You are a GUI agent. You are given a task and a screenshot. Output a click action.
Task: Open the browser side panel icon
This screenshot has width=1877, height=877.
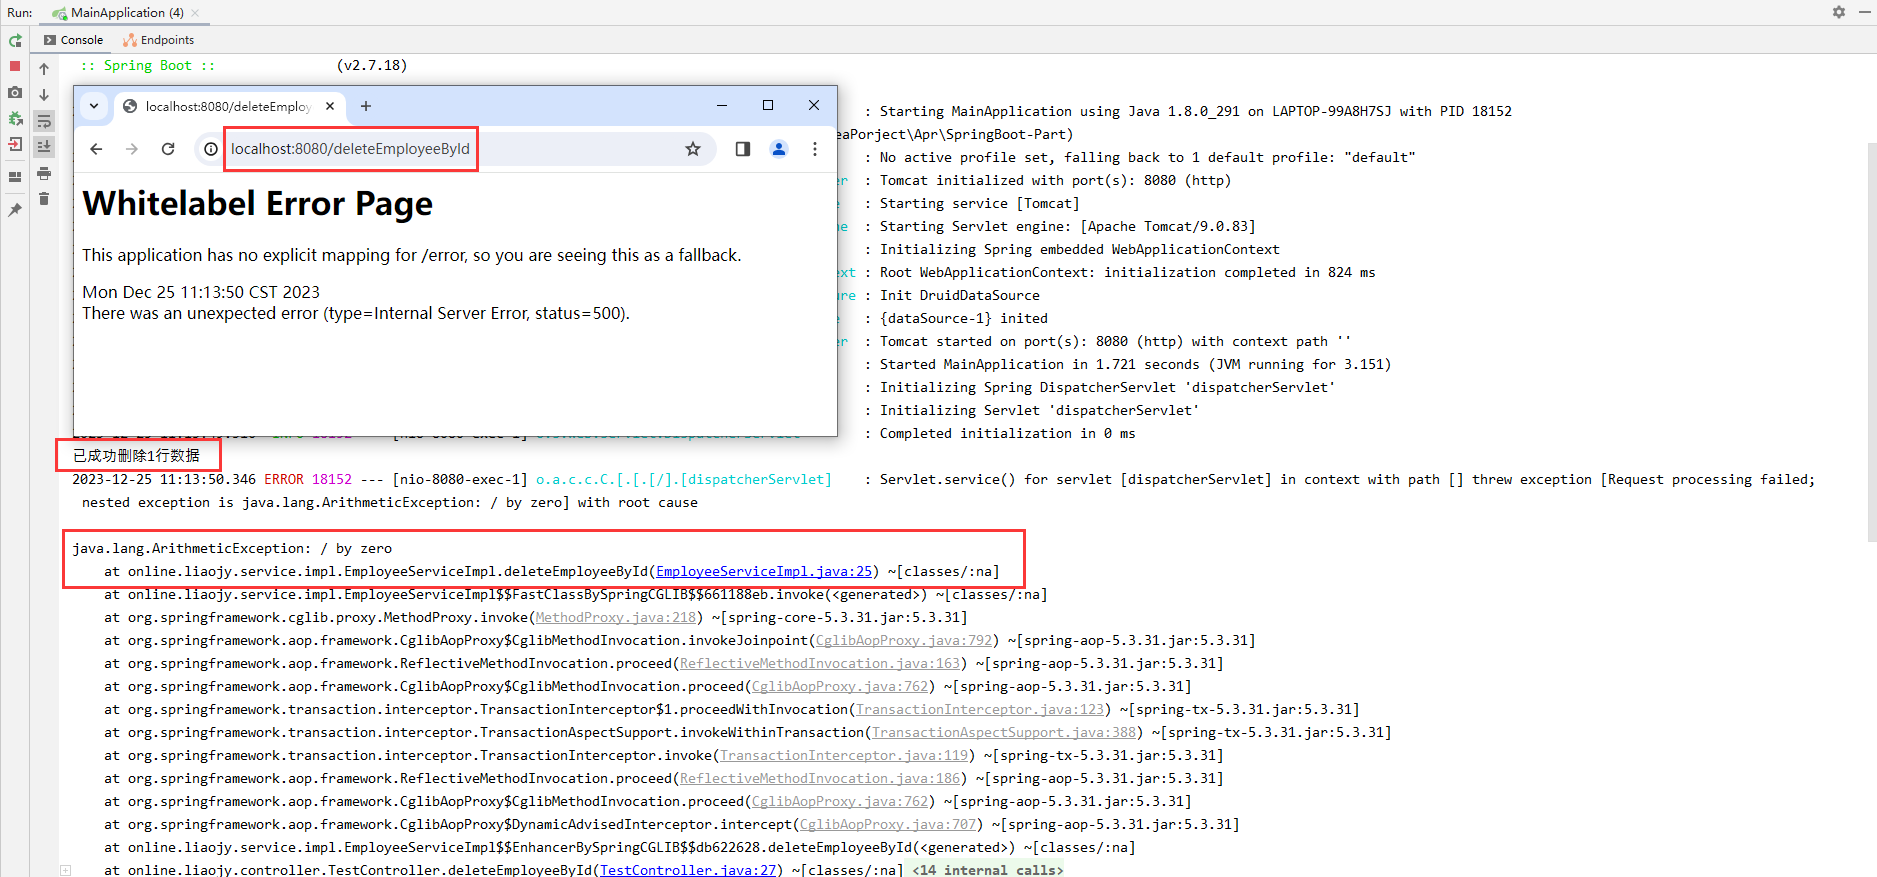tap(743, 149)
